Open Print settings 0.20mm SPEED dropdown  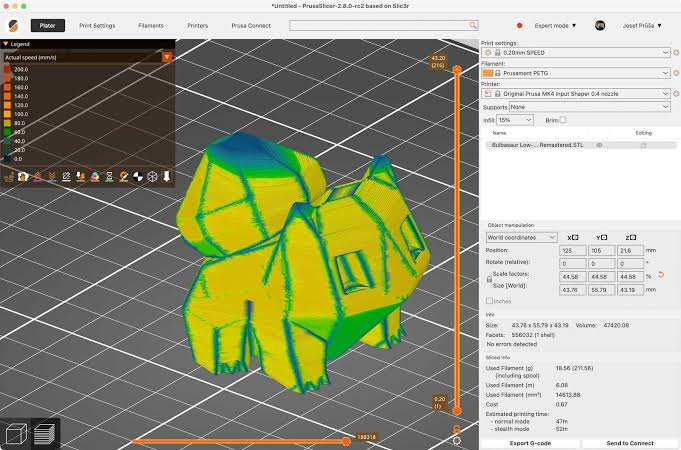(576, 53)
